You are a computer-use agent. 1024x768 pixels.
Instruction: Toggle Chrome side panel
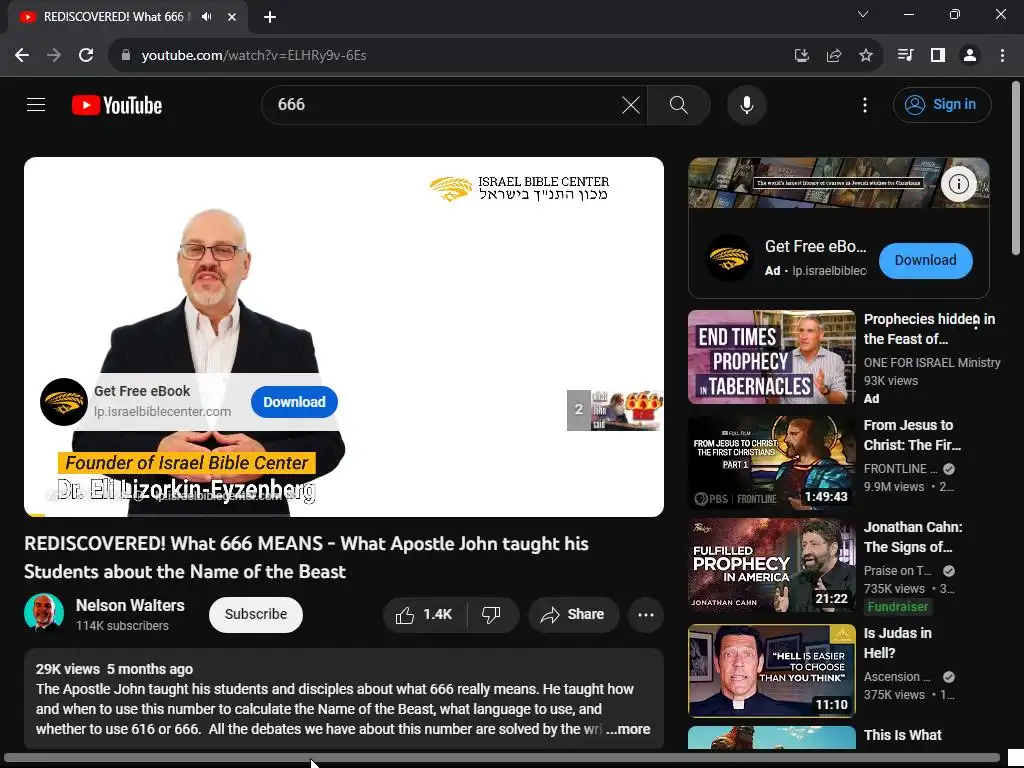937,56
